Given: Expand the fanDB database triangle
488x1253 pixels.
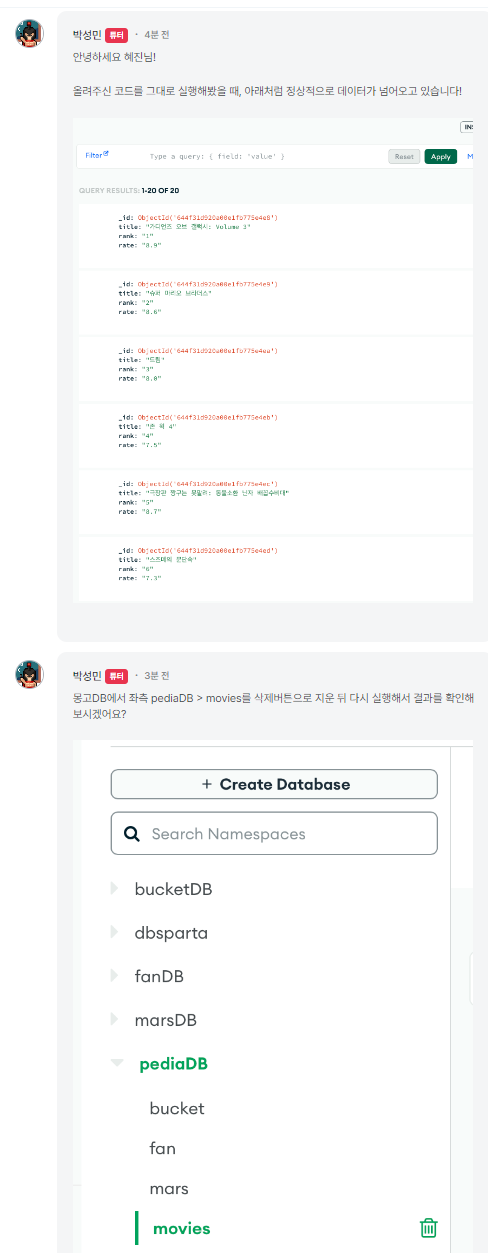Looking at the screenshot, I should 115,976.
